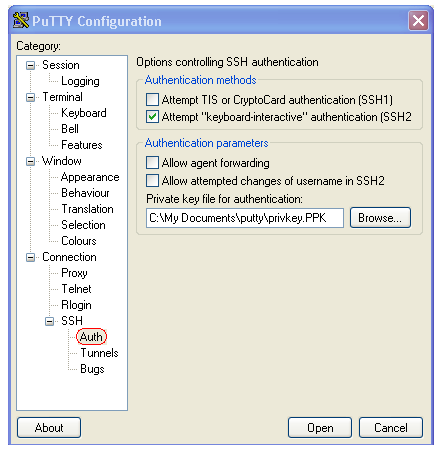Viewport: 440px width, 452px height.
Task: Open the Tunnels settings panel
Action: [99, 353]
